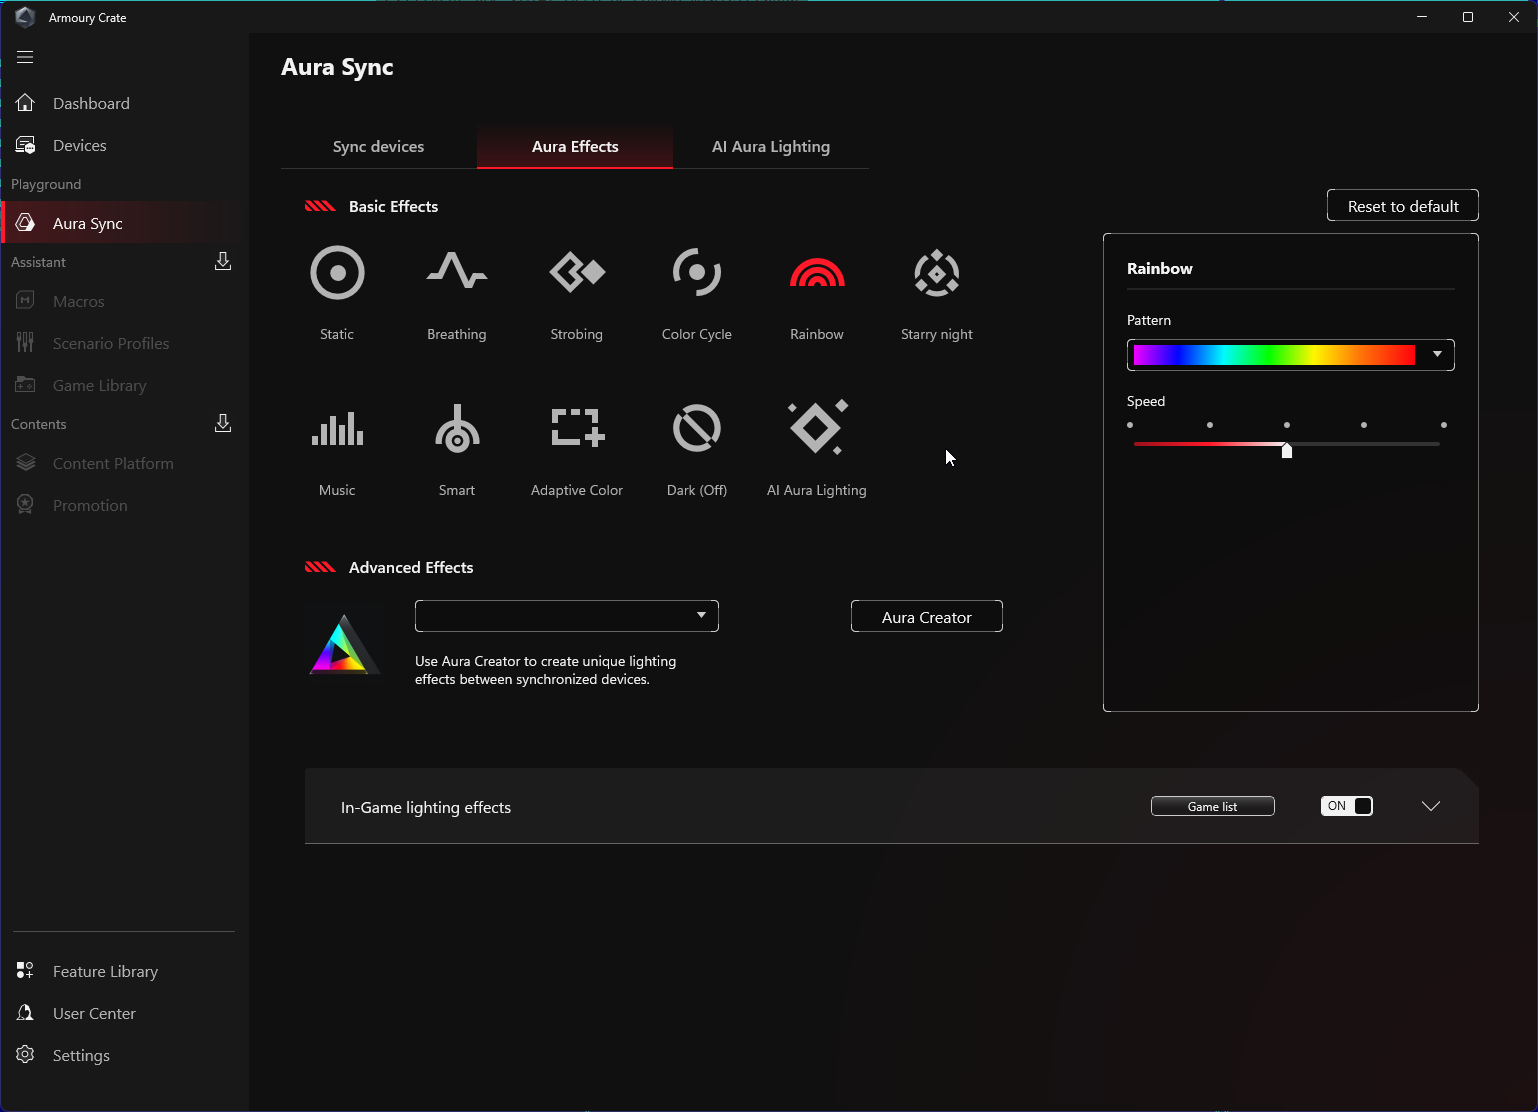This screenshot has height=1112, width=1538.
Task: Pick the Strobing effect icon
Action: [x=577, y=272]
